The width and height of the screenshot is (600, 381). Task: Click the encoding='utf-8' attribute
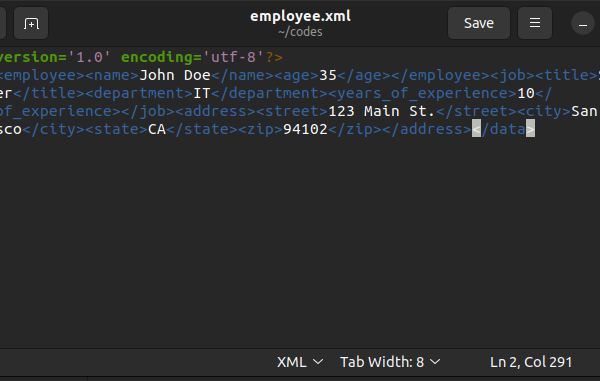point(192,57)
